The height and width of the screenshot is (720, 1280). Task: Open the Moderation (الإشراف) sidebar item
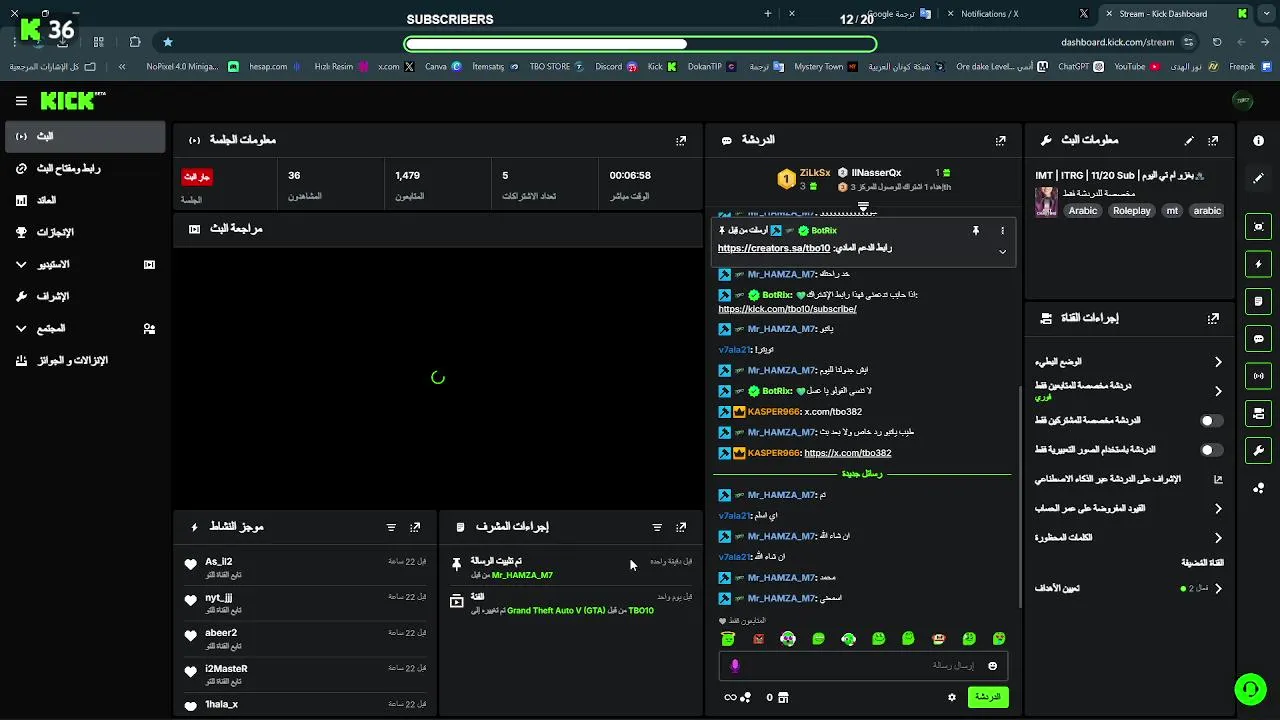pos(84,297)
